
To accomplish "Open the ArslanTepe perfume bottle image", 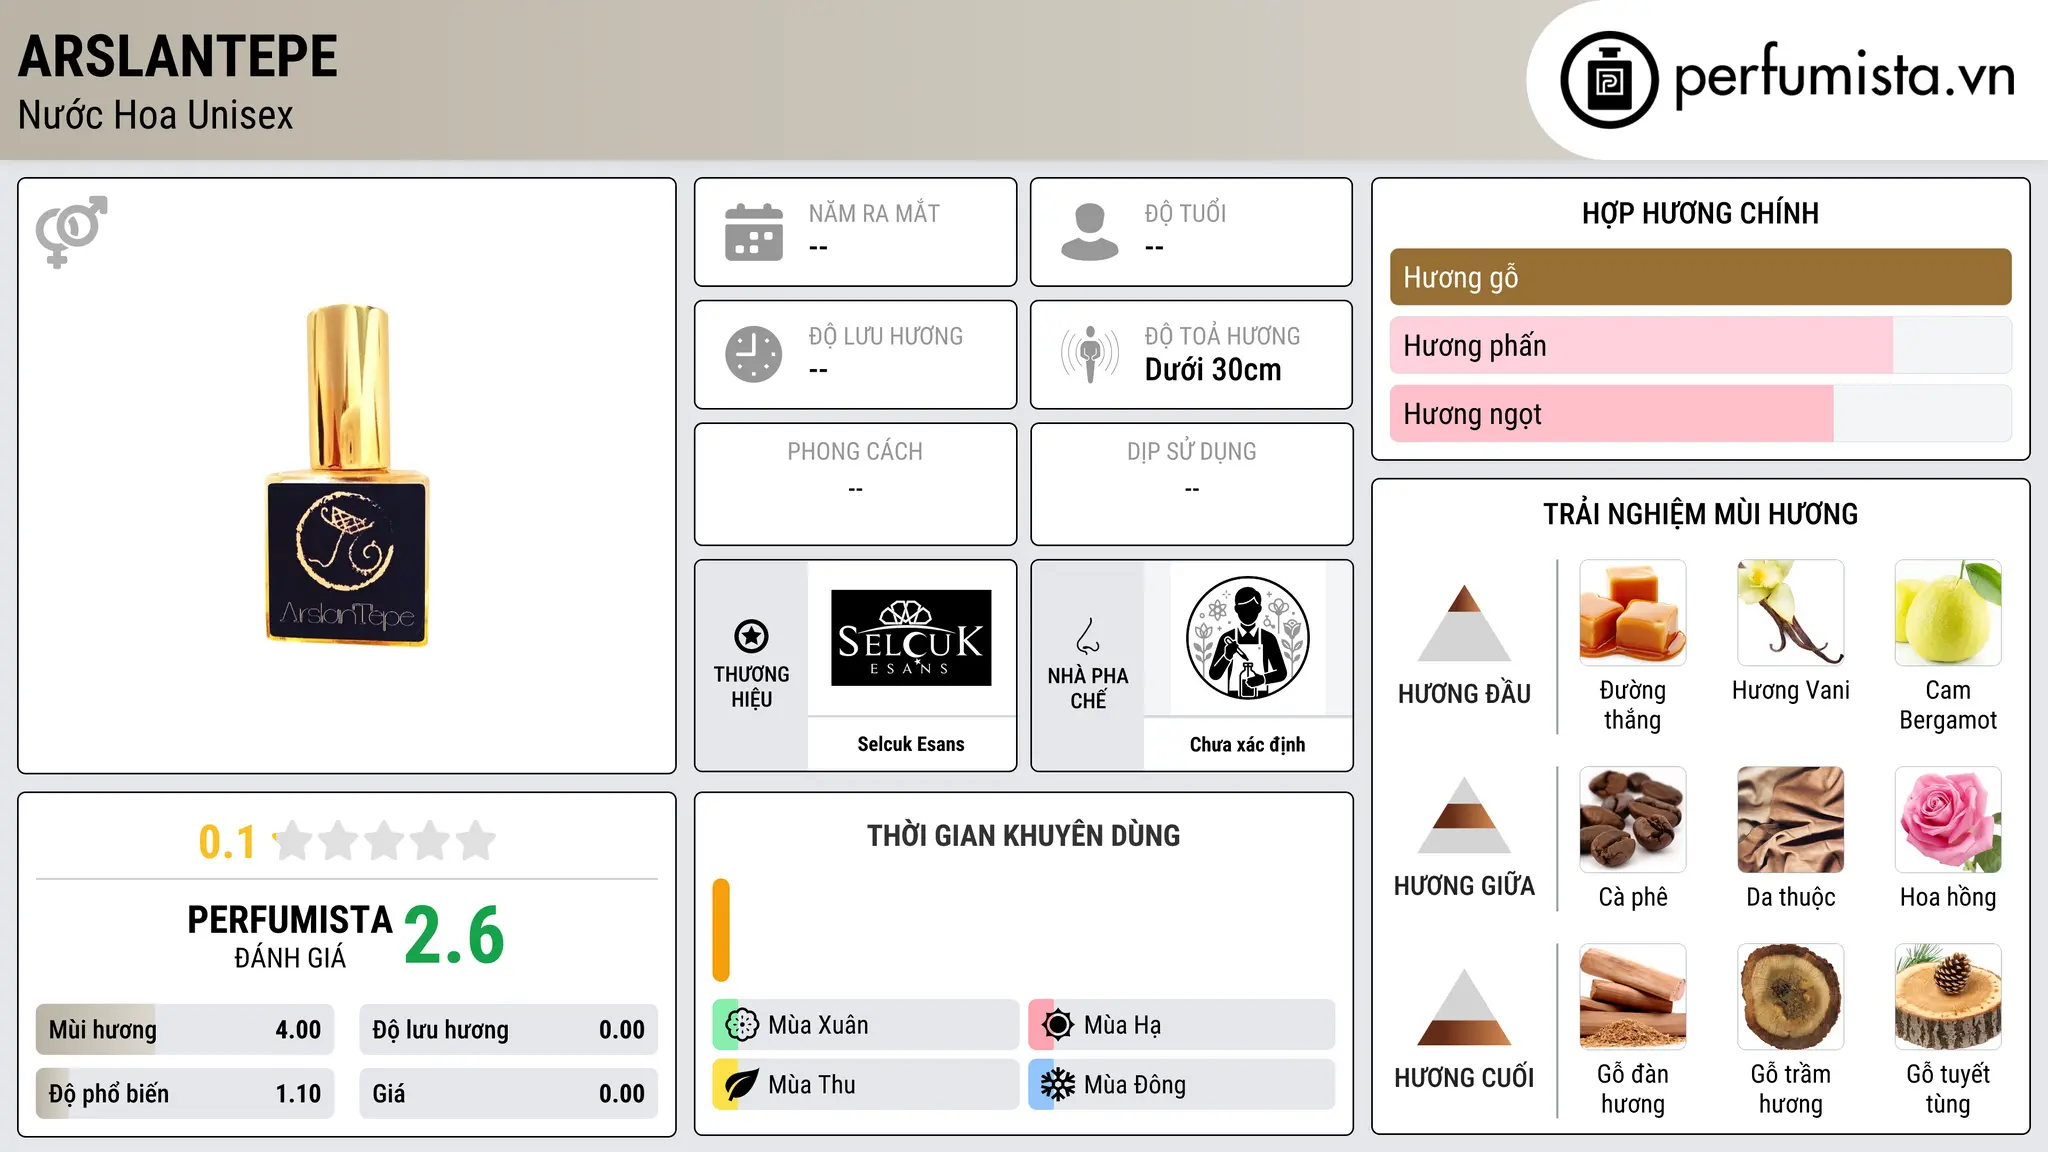I will [x=347, y=474].
